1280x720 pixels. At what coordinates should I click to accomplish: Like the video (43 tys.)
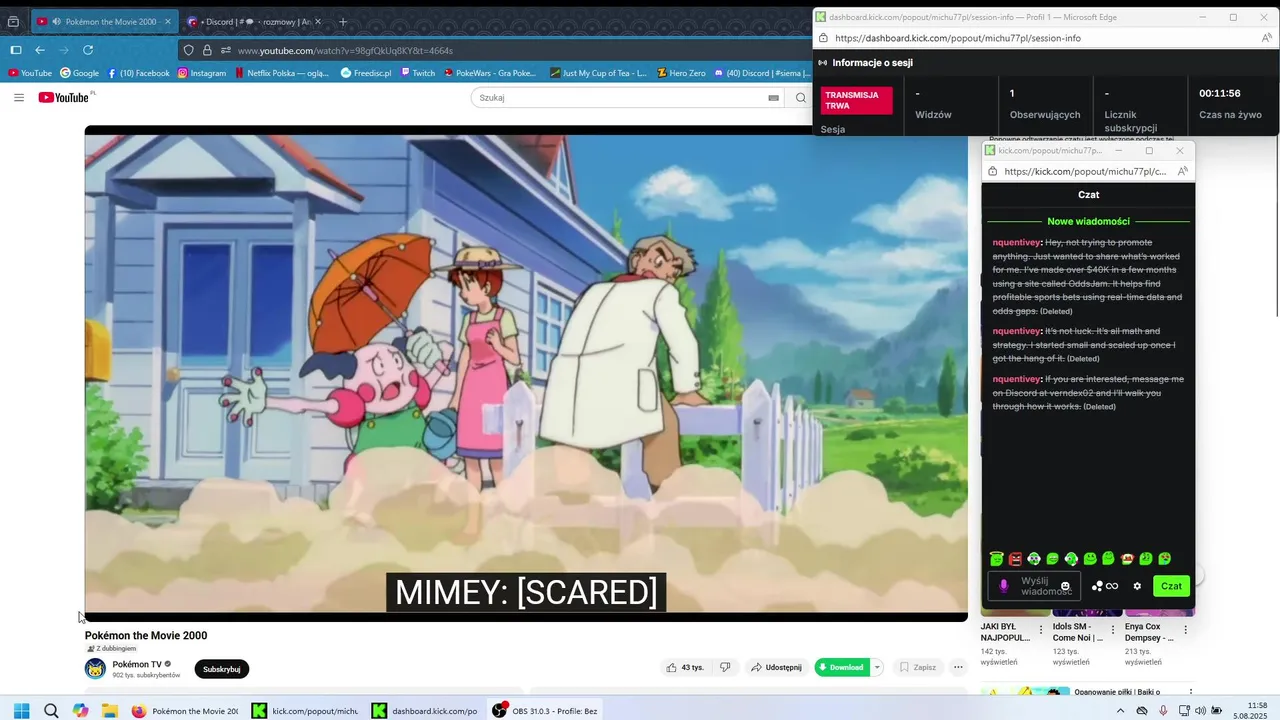686,667
